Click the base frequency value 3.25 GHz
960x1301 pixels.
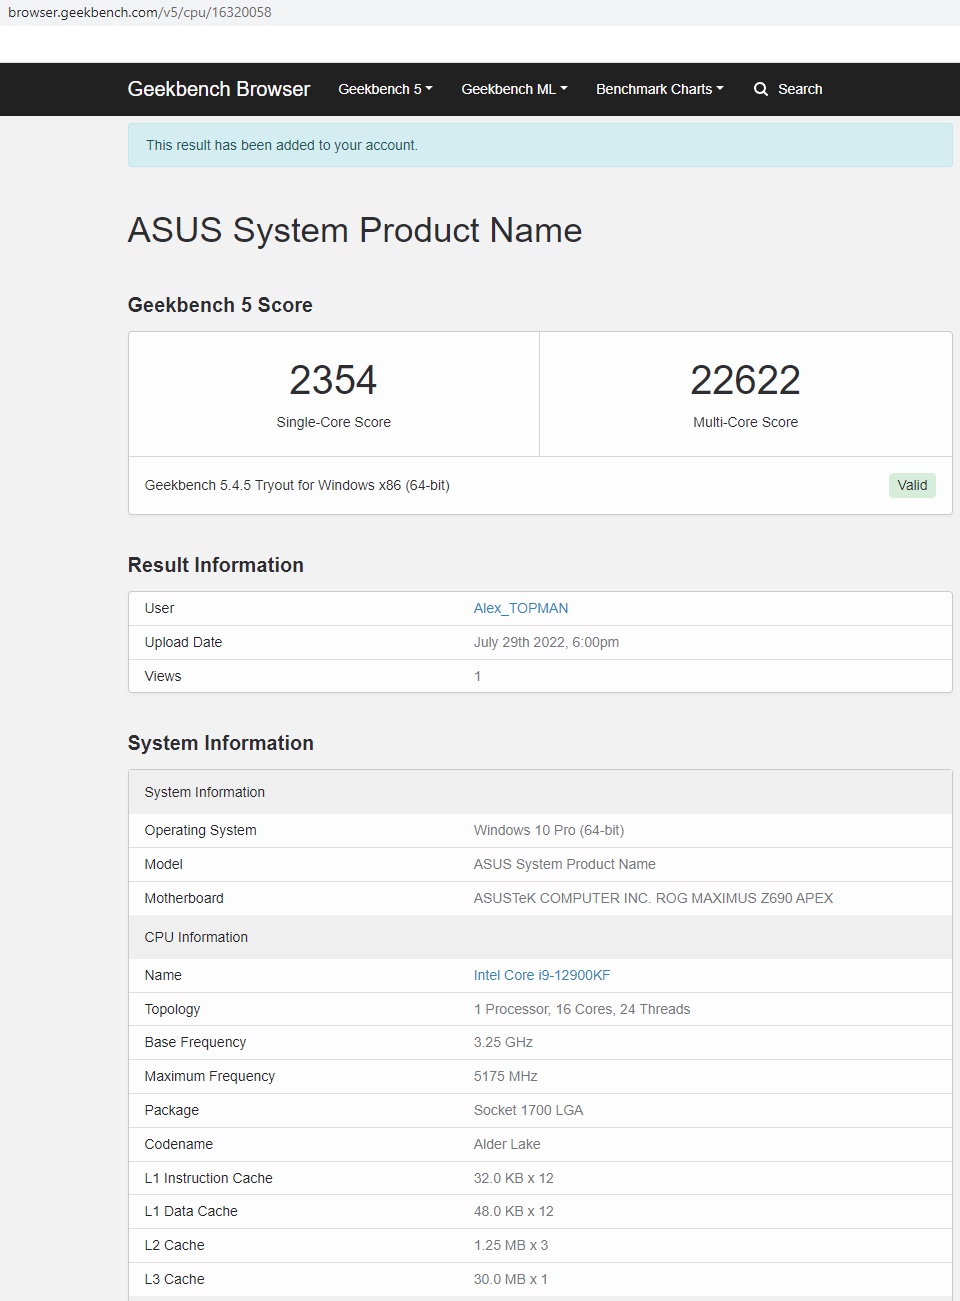pyautogui.click(x=503, y=1042)
